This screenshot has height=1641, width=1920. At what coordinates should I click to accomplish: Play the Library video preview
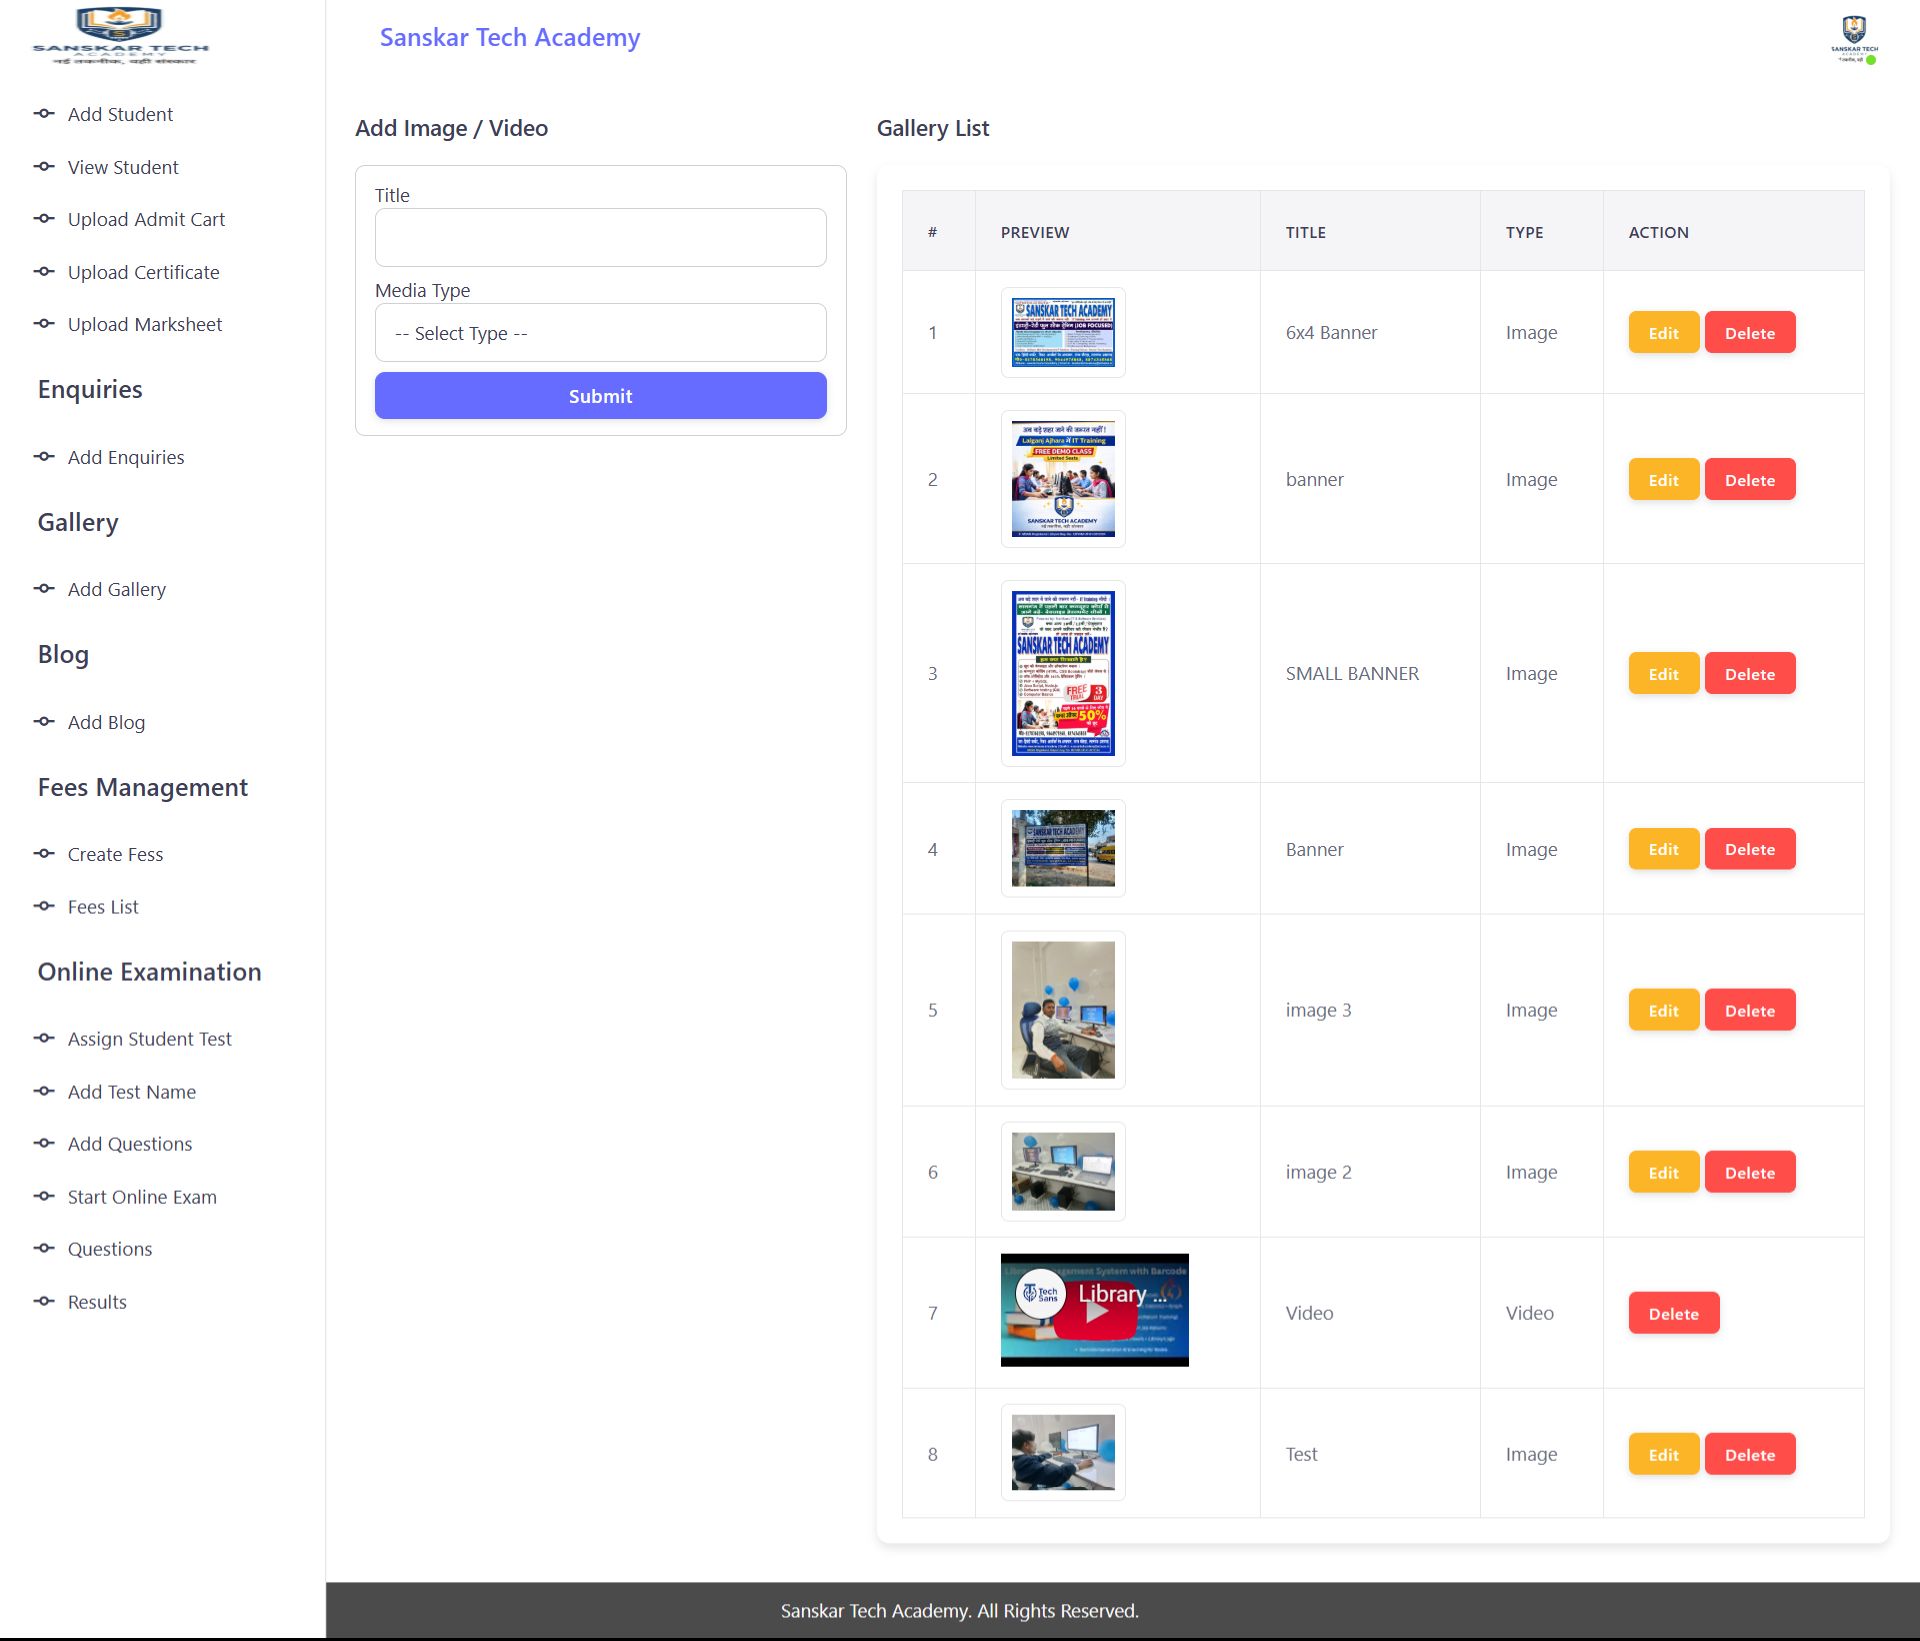pos(1095,1311)
